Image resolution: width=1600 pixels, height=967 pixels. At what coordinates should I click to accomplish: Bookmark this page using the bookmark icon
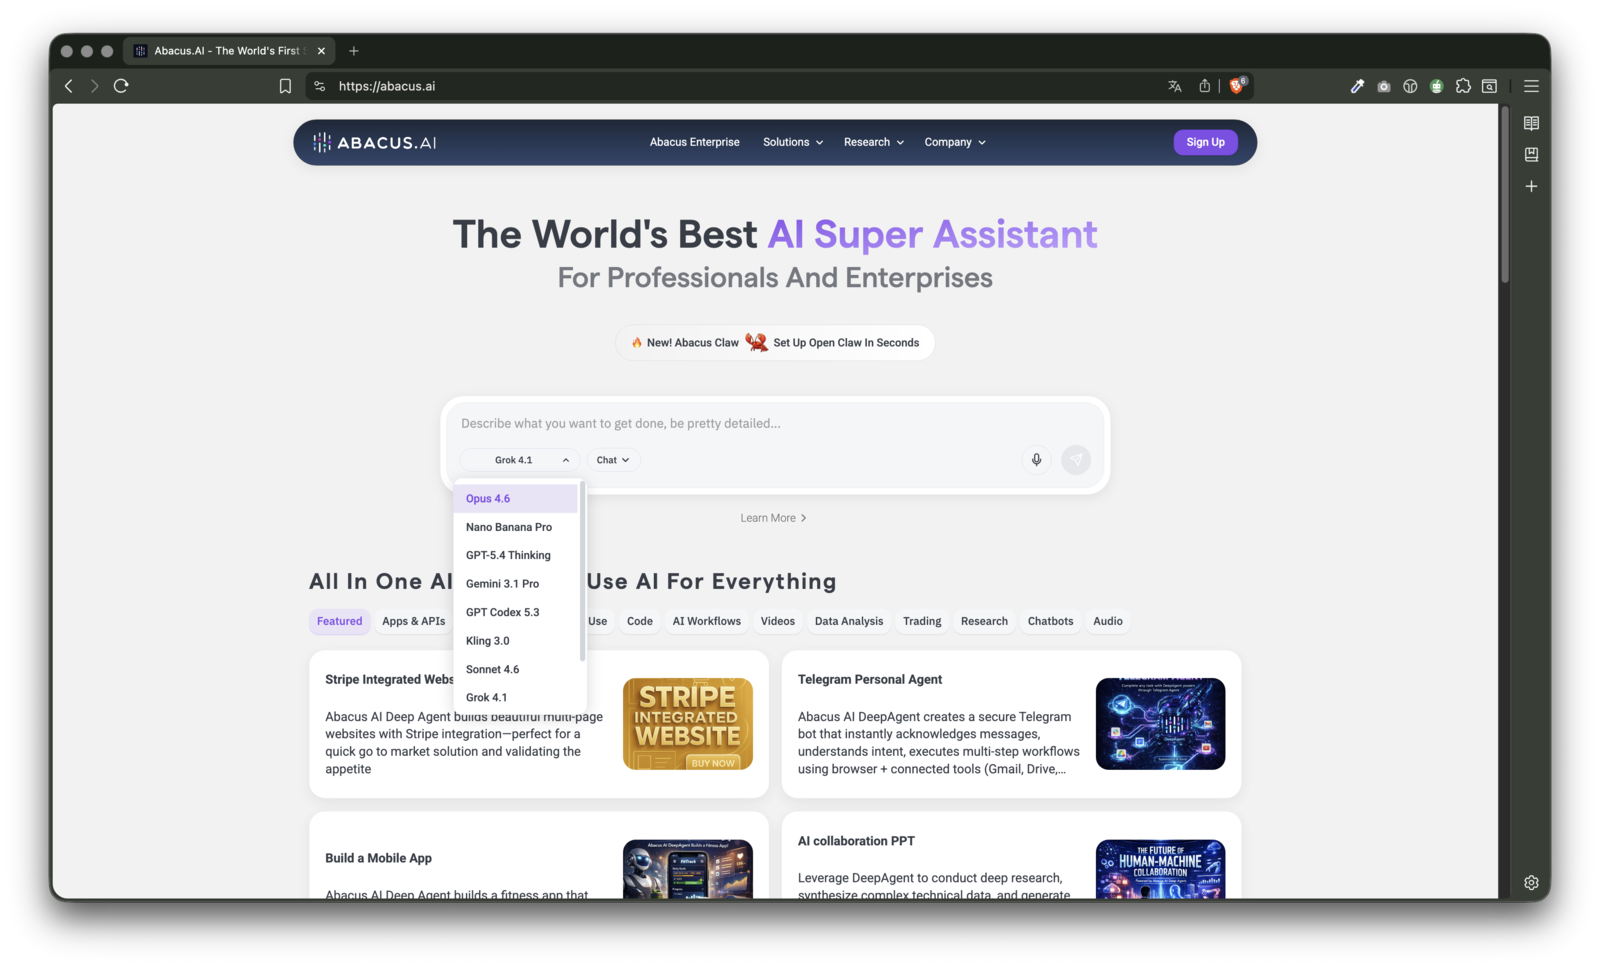click(285, 86)
